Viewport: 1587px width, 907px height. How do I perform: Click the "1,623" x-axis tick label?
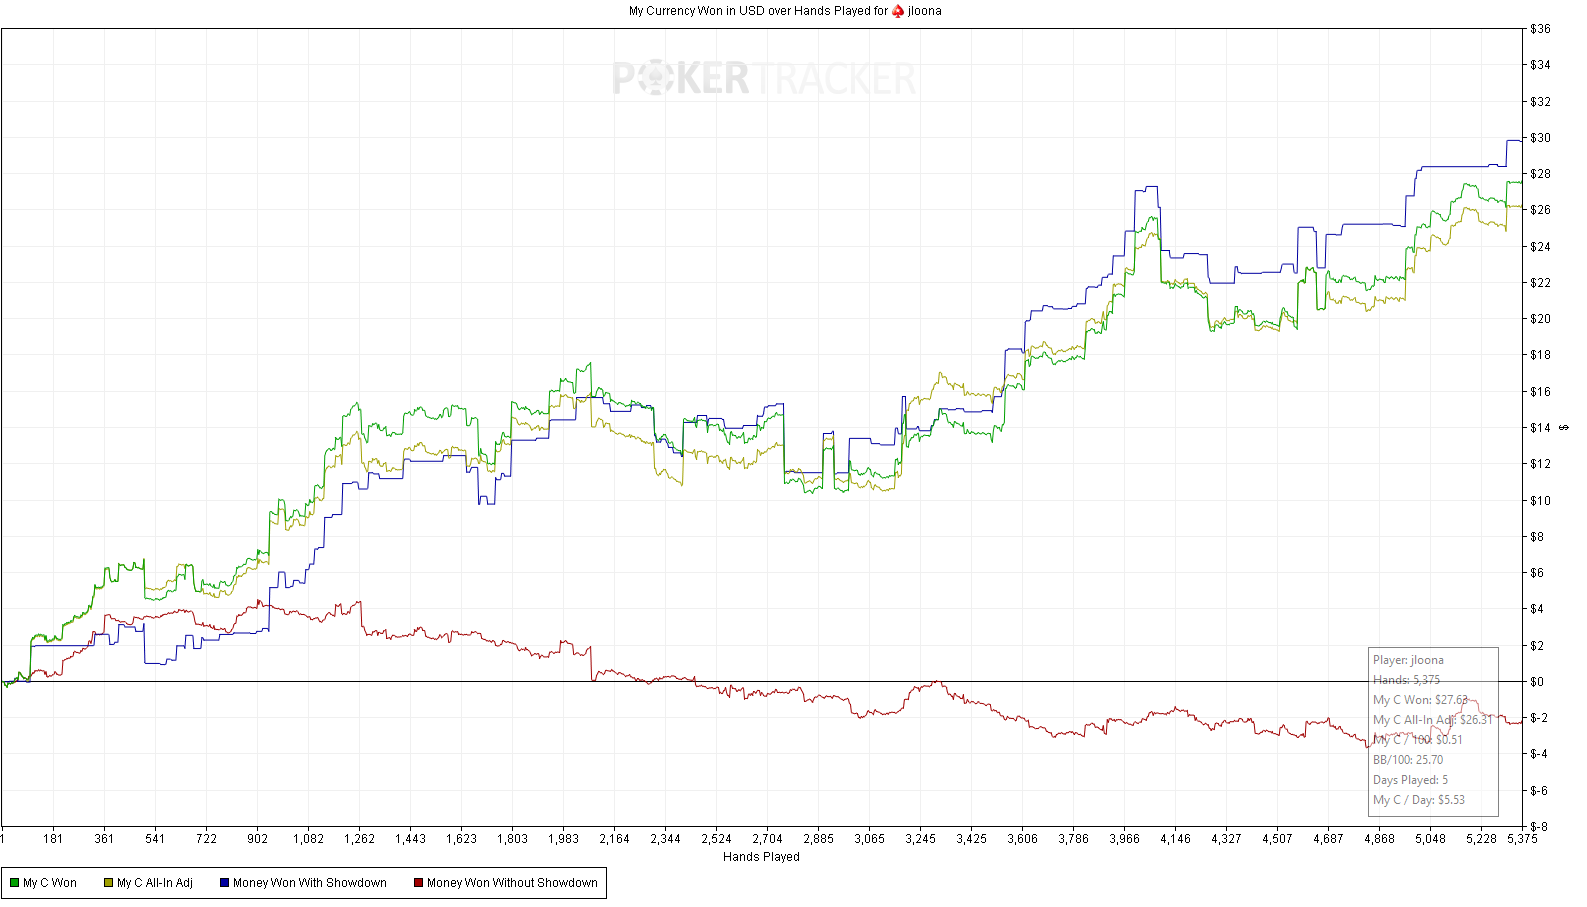[461, 839]
